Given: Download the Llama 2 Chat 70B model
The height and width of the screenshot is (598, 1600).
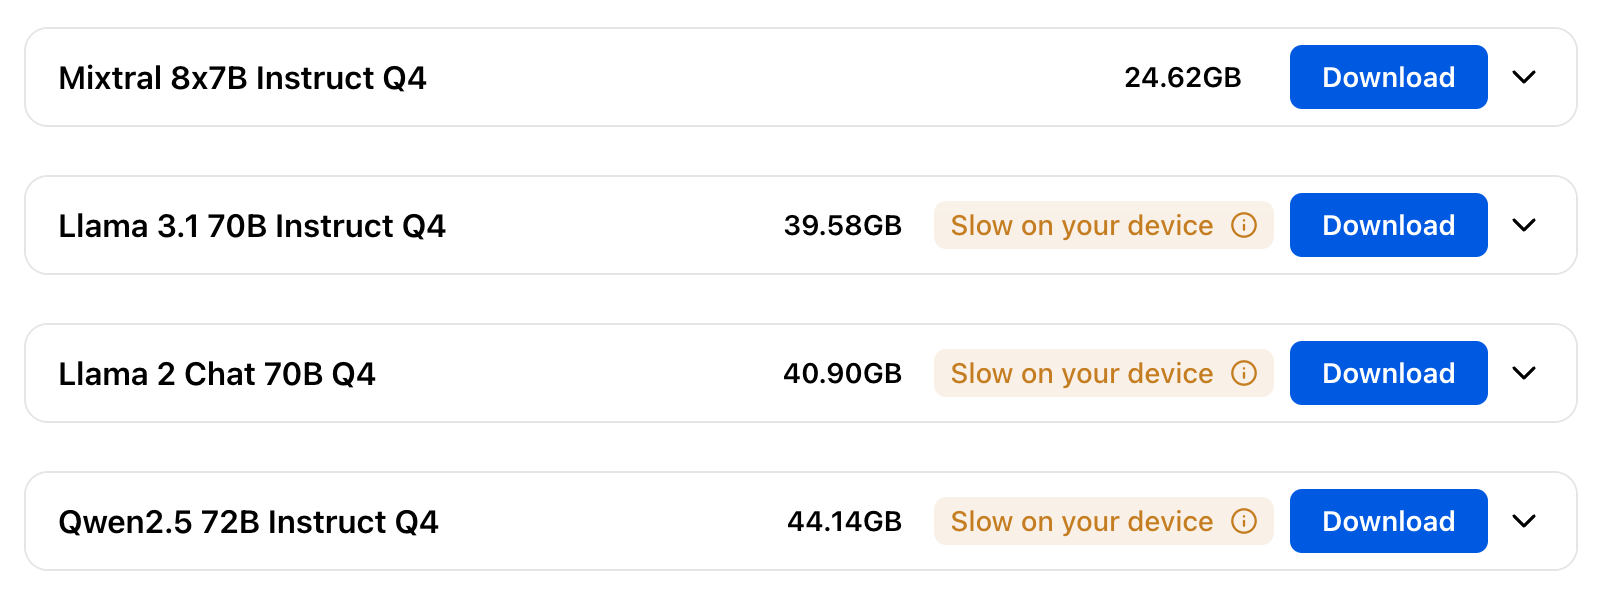Looking at the screenshot, I should coord(1388,373).
